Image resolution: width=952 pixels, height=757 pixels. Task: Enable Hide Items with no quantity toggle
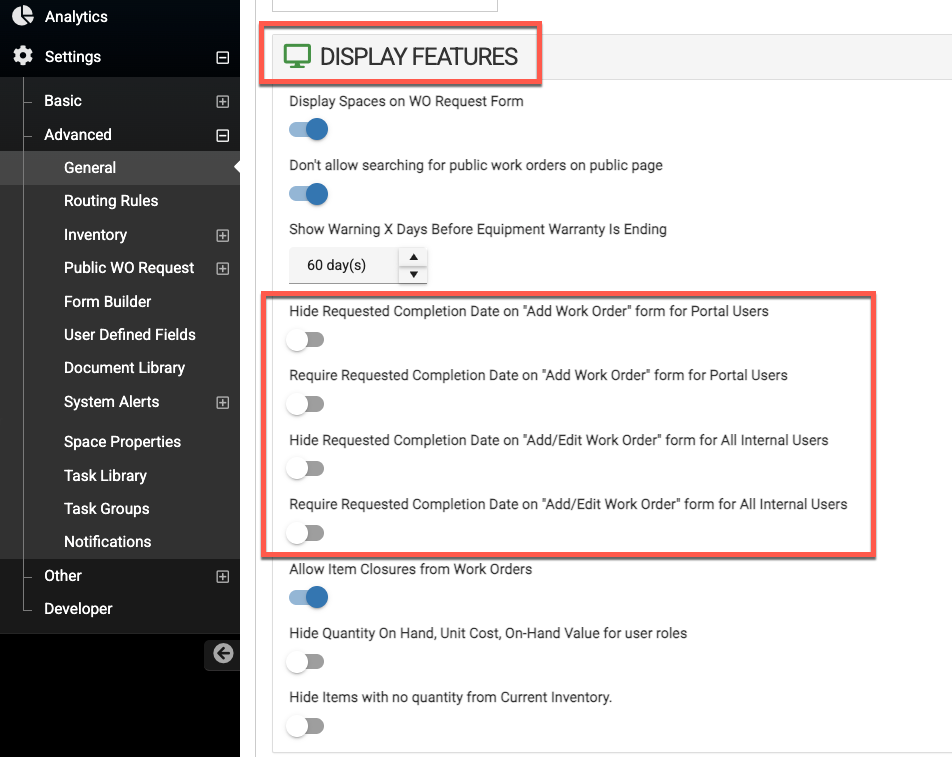tap(306, 726)
